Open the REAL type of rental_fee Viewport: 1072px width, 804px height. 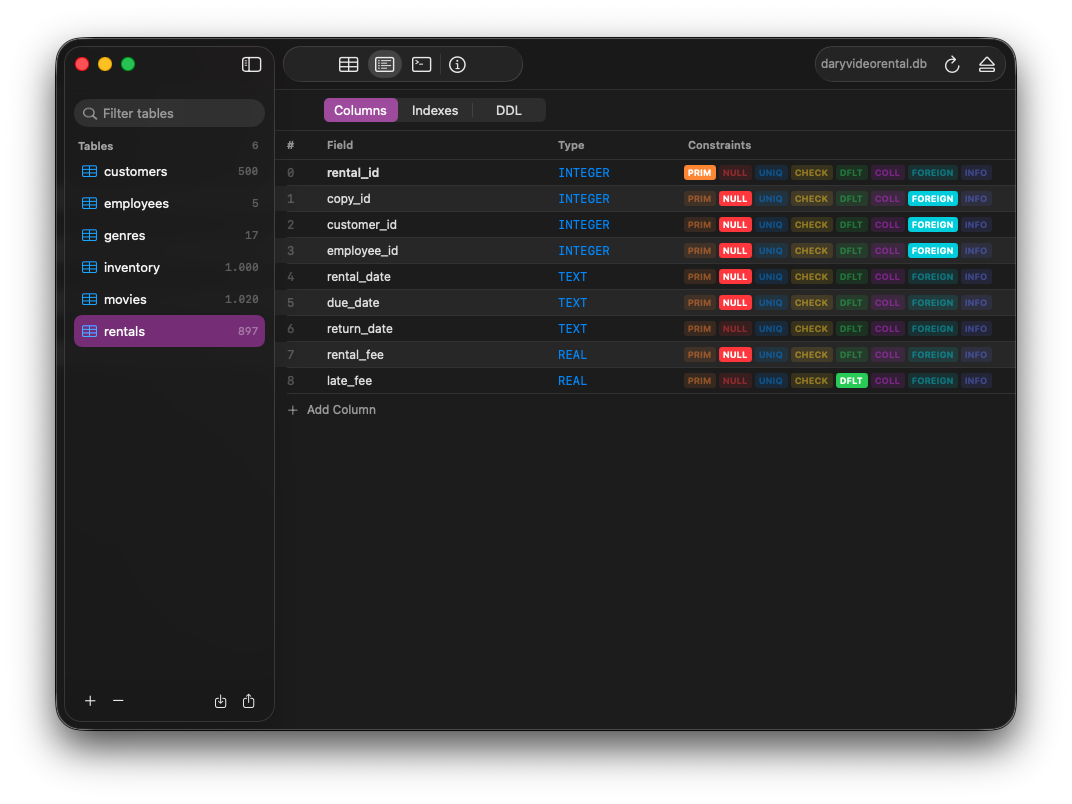[x=572, y=355]
